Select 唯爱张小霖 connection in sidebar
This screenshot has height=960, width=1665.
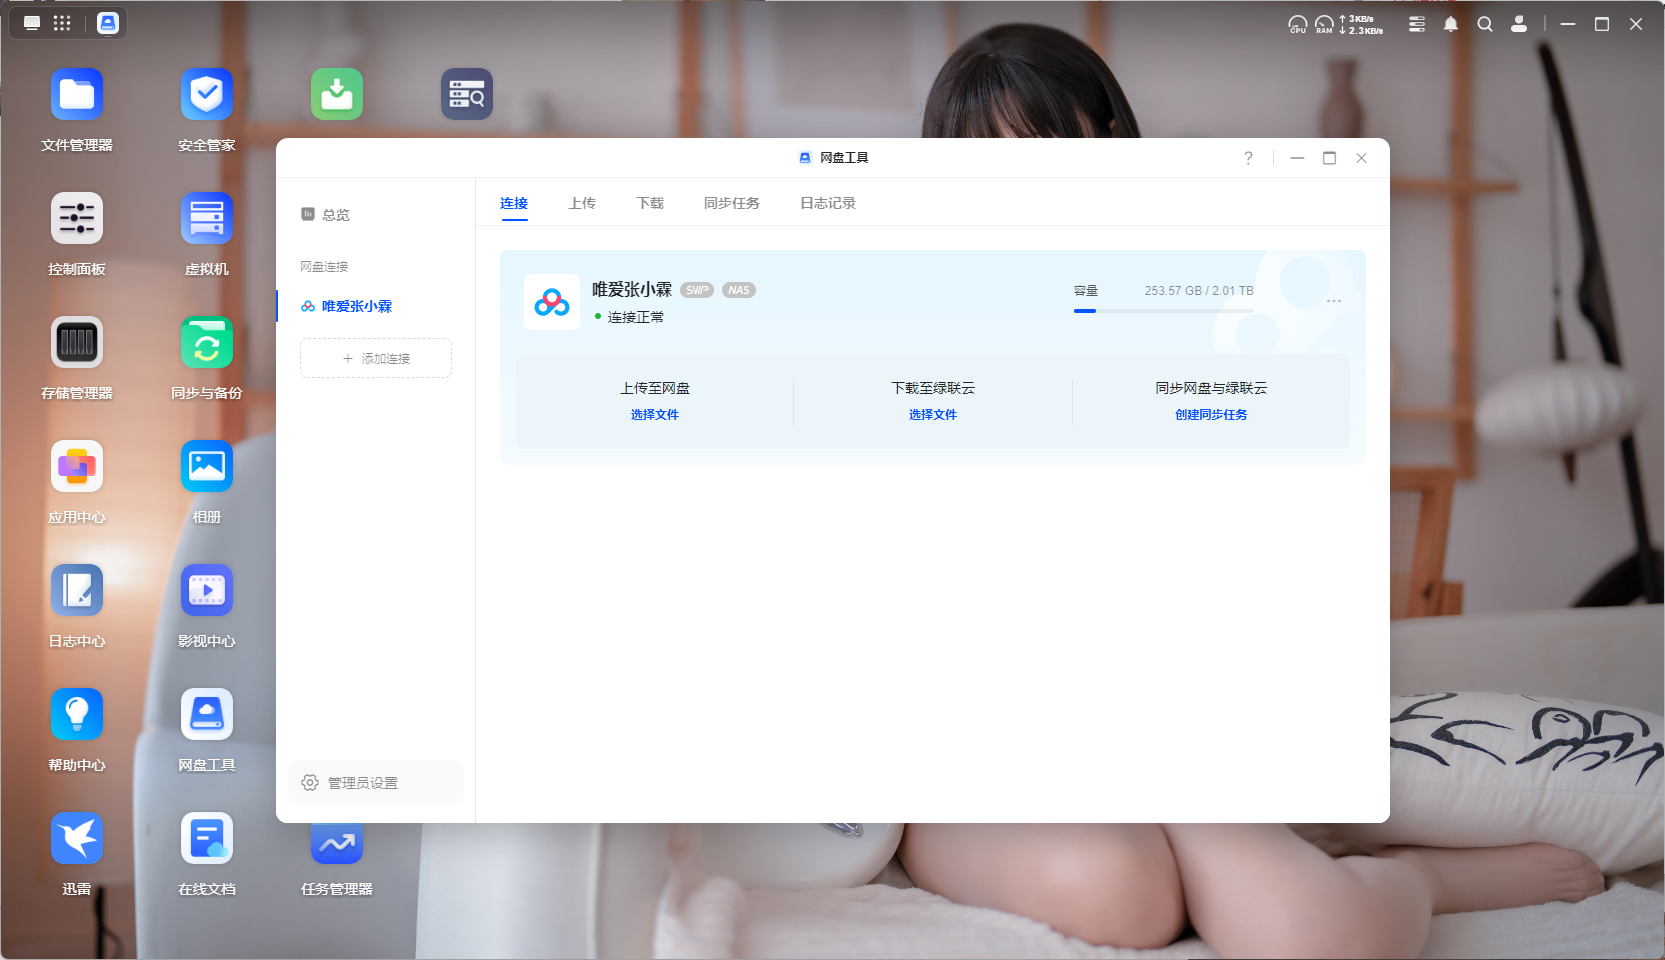[x=376, y=306]
